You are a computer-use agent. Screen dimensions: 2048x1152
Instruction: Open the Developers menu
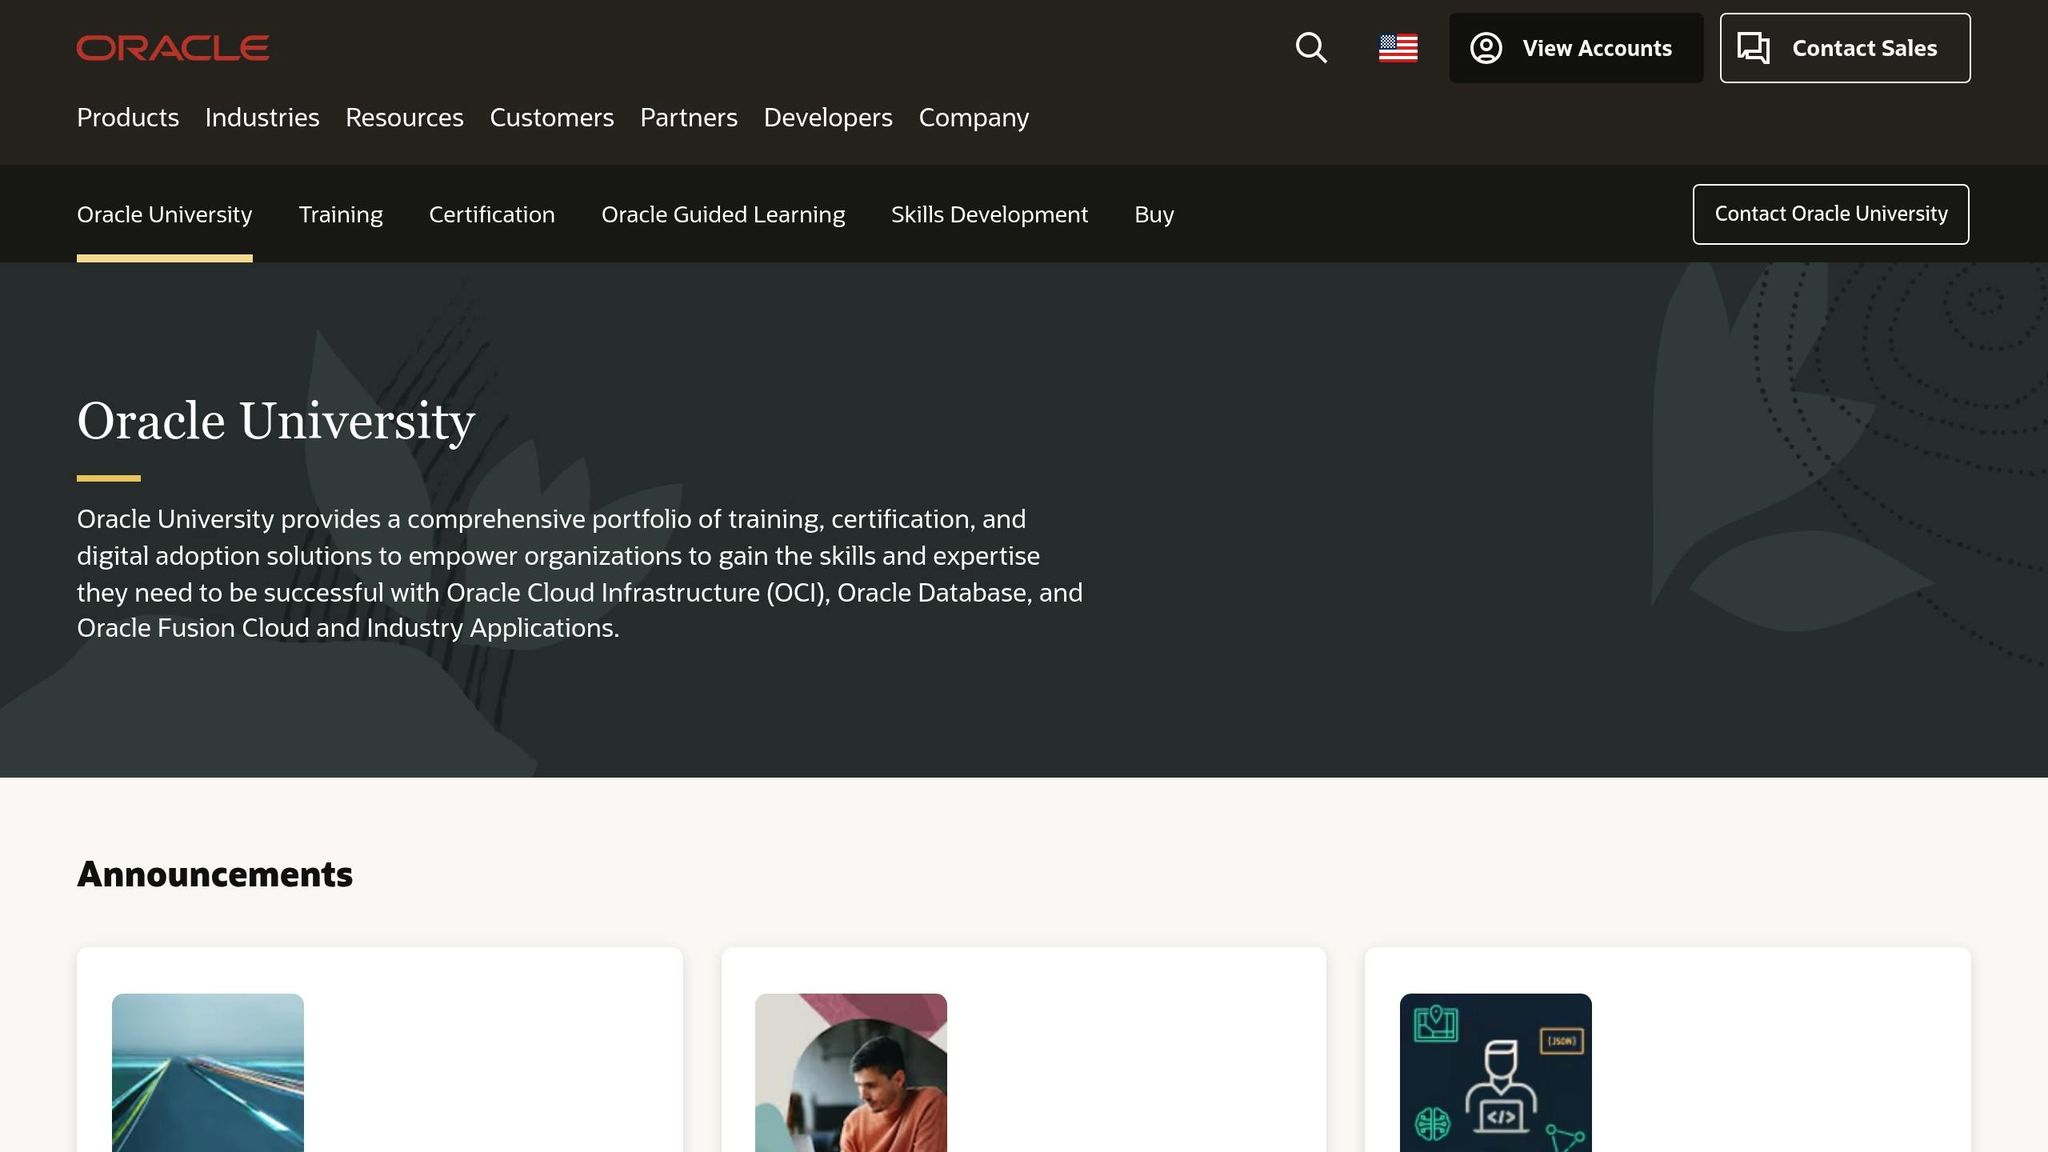[x=828, y=118]
